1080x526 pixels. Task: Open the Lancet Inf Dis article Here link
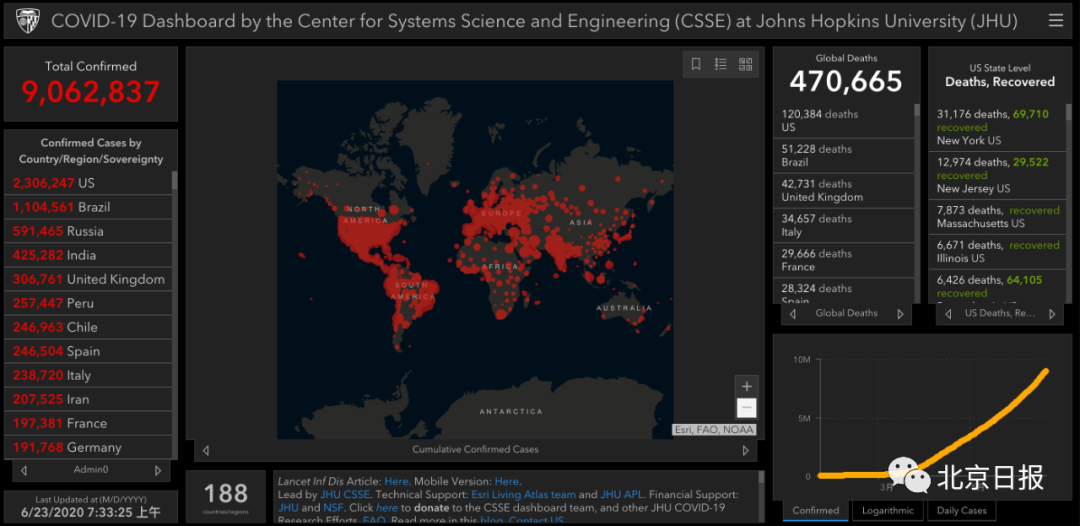click(x=396, y=481)
